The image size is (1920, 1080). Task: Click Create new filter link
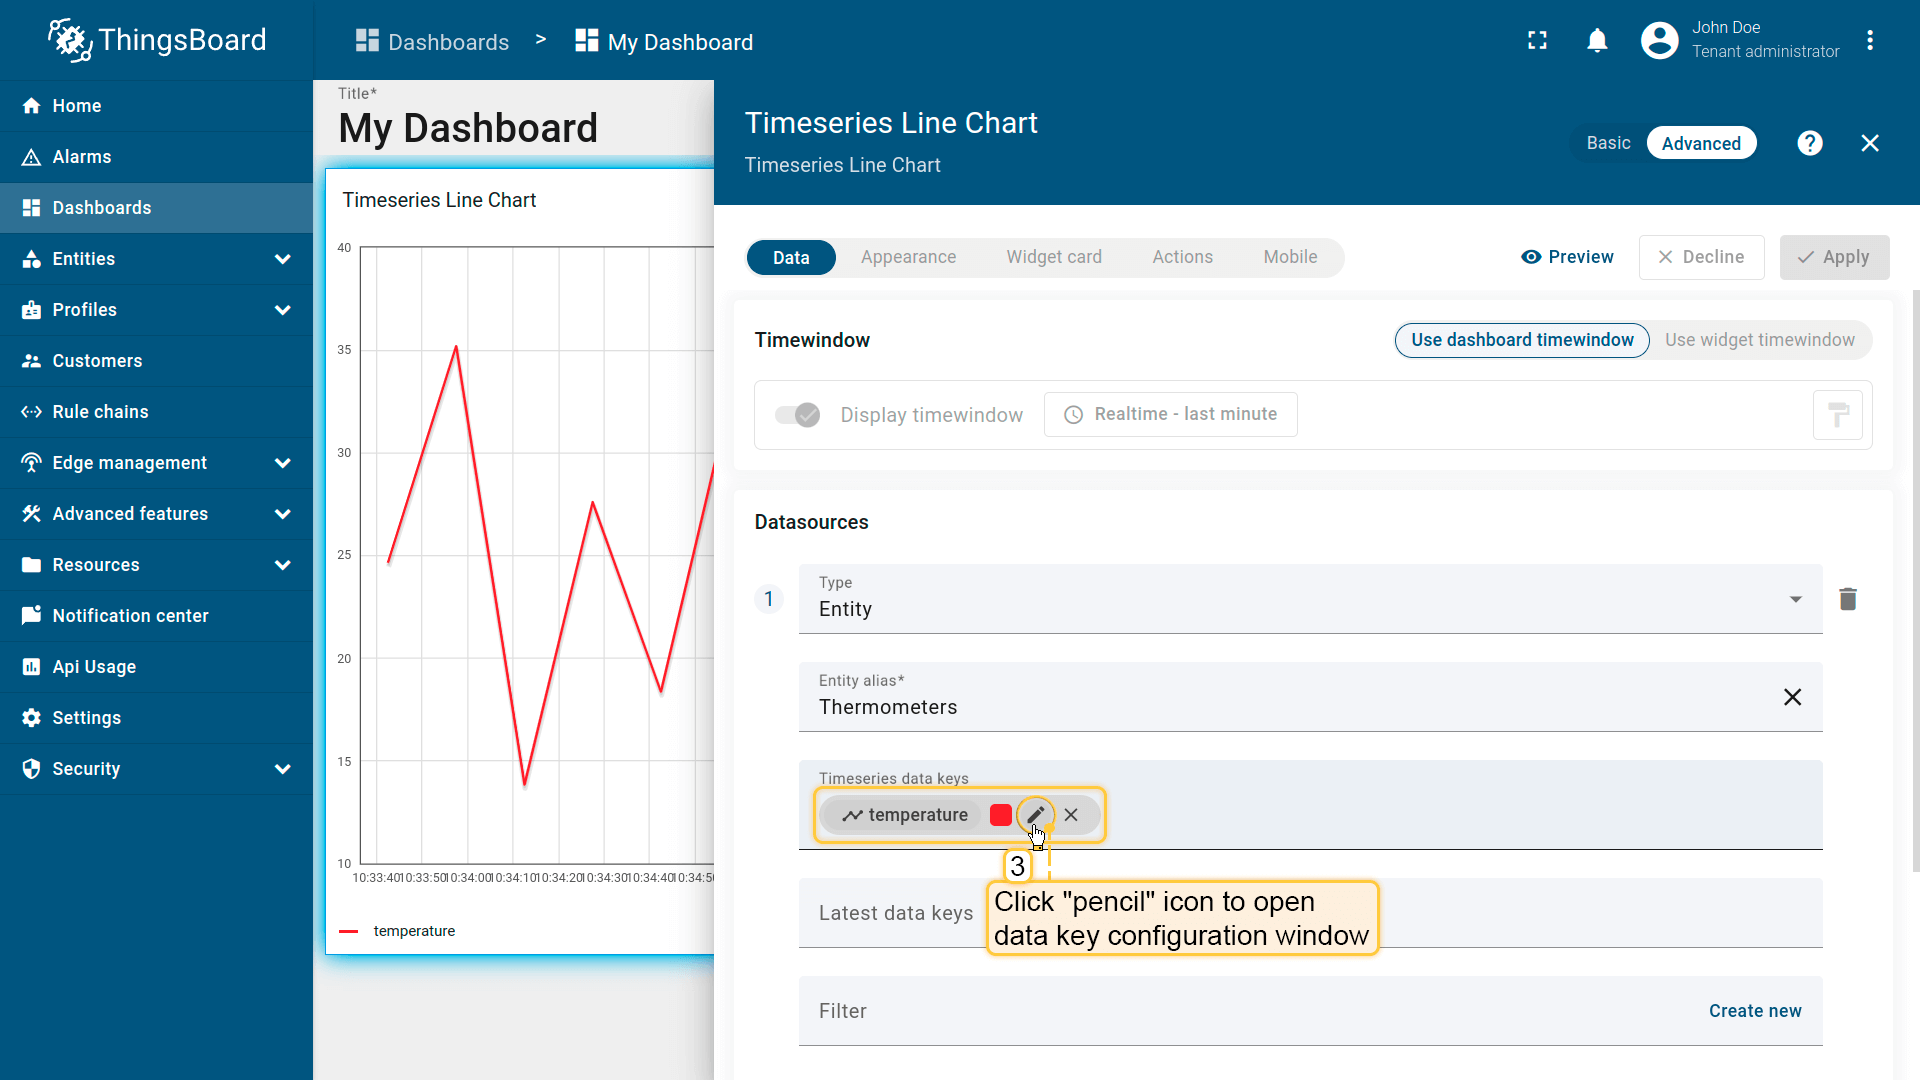tap(1755, 1011)
